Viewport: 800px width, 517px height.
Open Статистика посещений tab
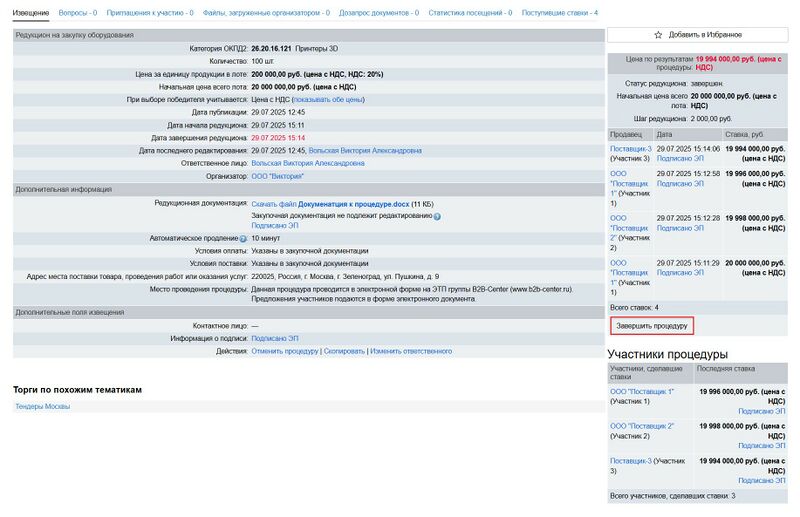[470, 13]
